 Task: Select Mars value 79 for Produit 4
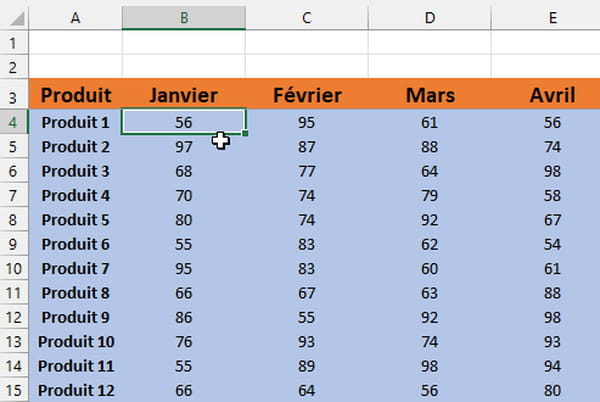pos(430,195)
